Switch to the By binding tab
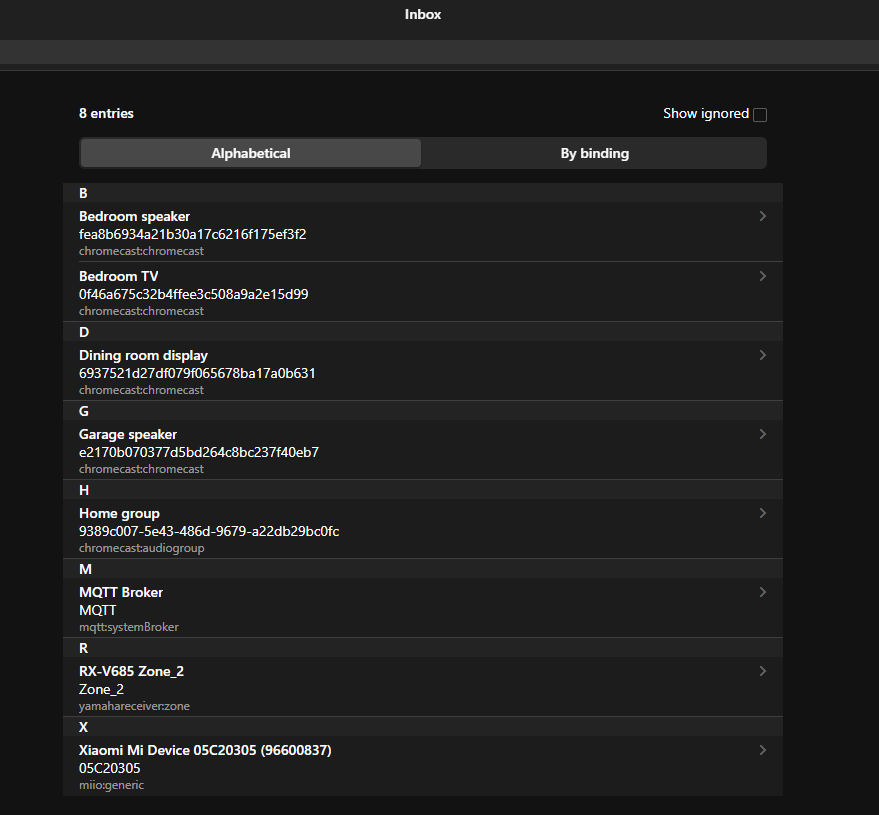The height and width of the screenshot is (815, 879). point(594,153)
